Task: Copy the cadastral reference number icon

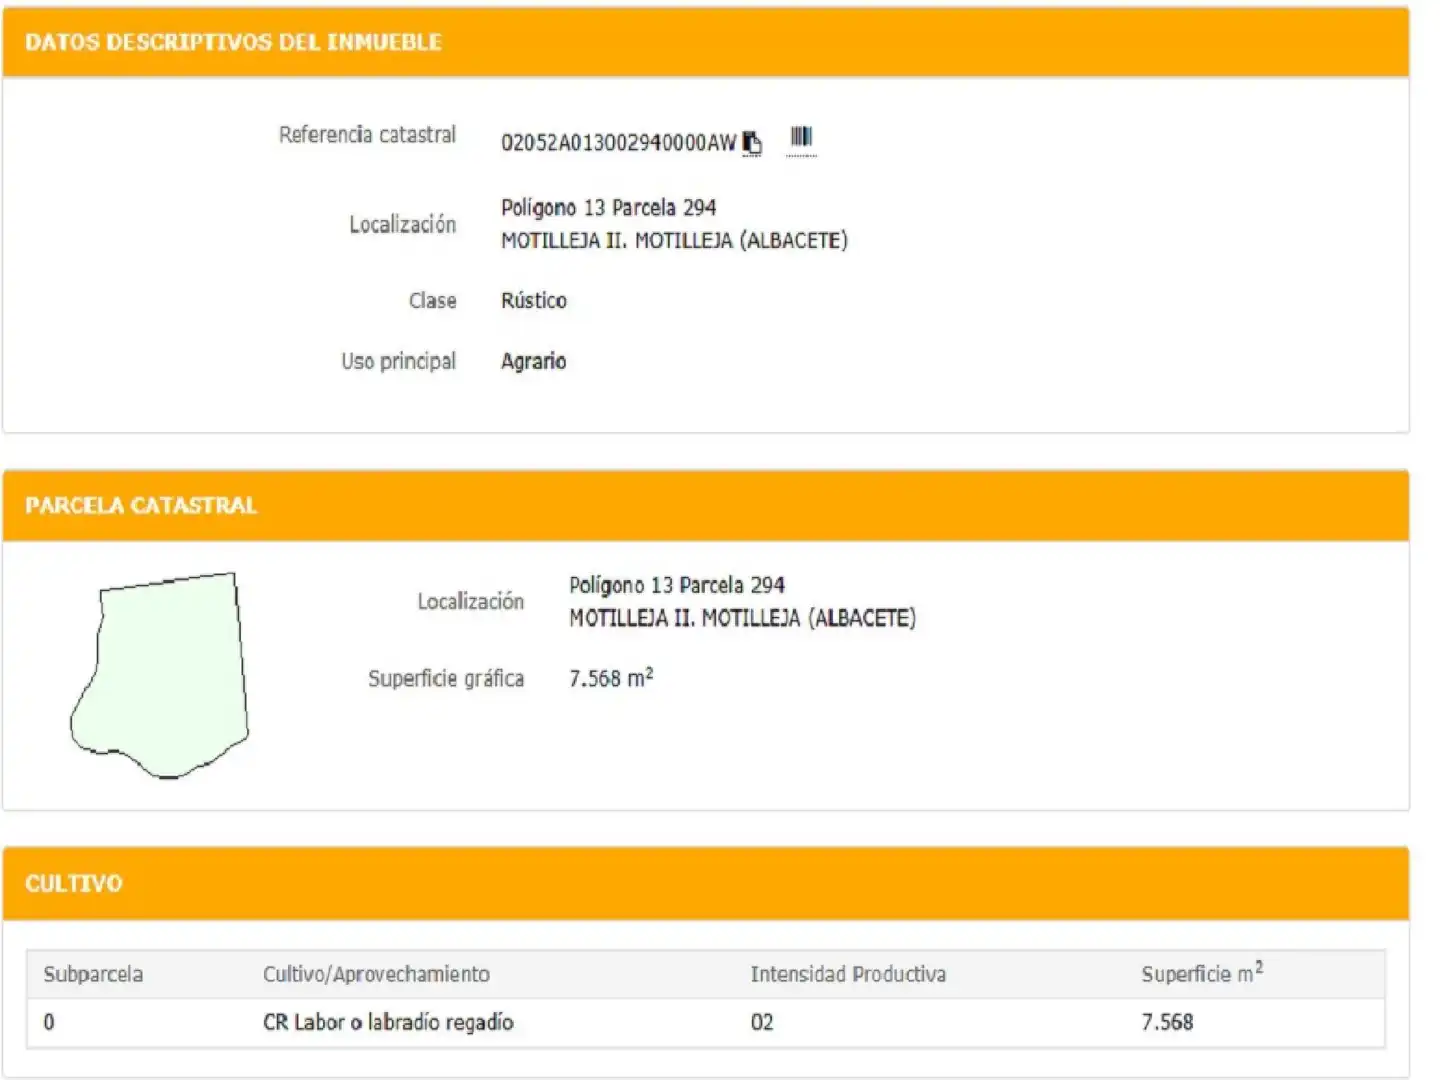Action: click(x=752, y=143)
